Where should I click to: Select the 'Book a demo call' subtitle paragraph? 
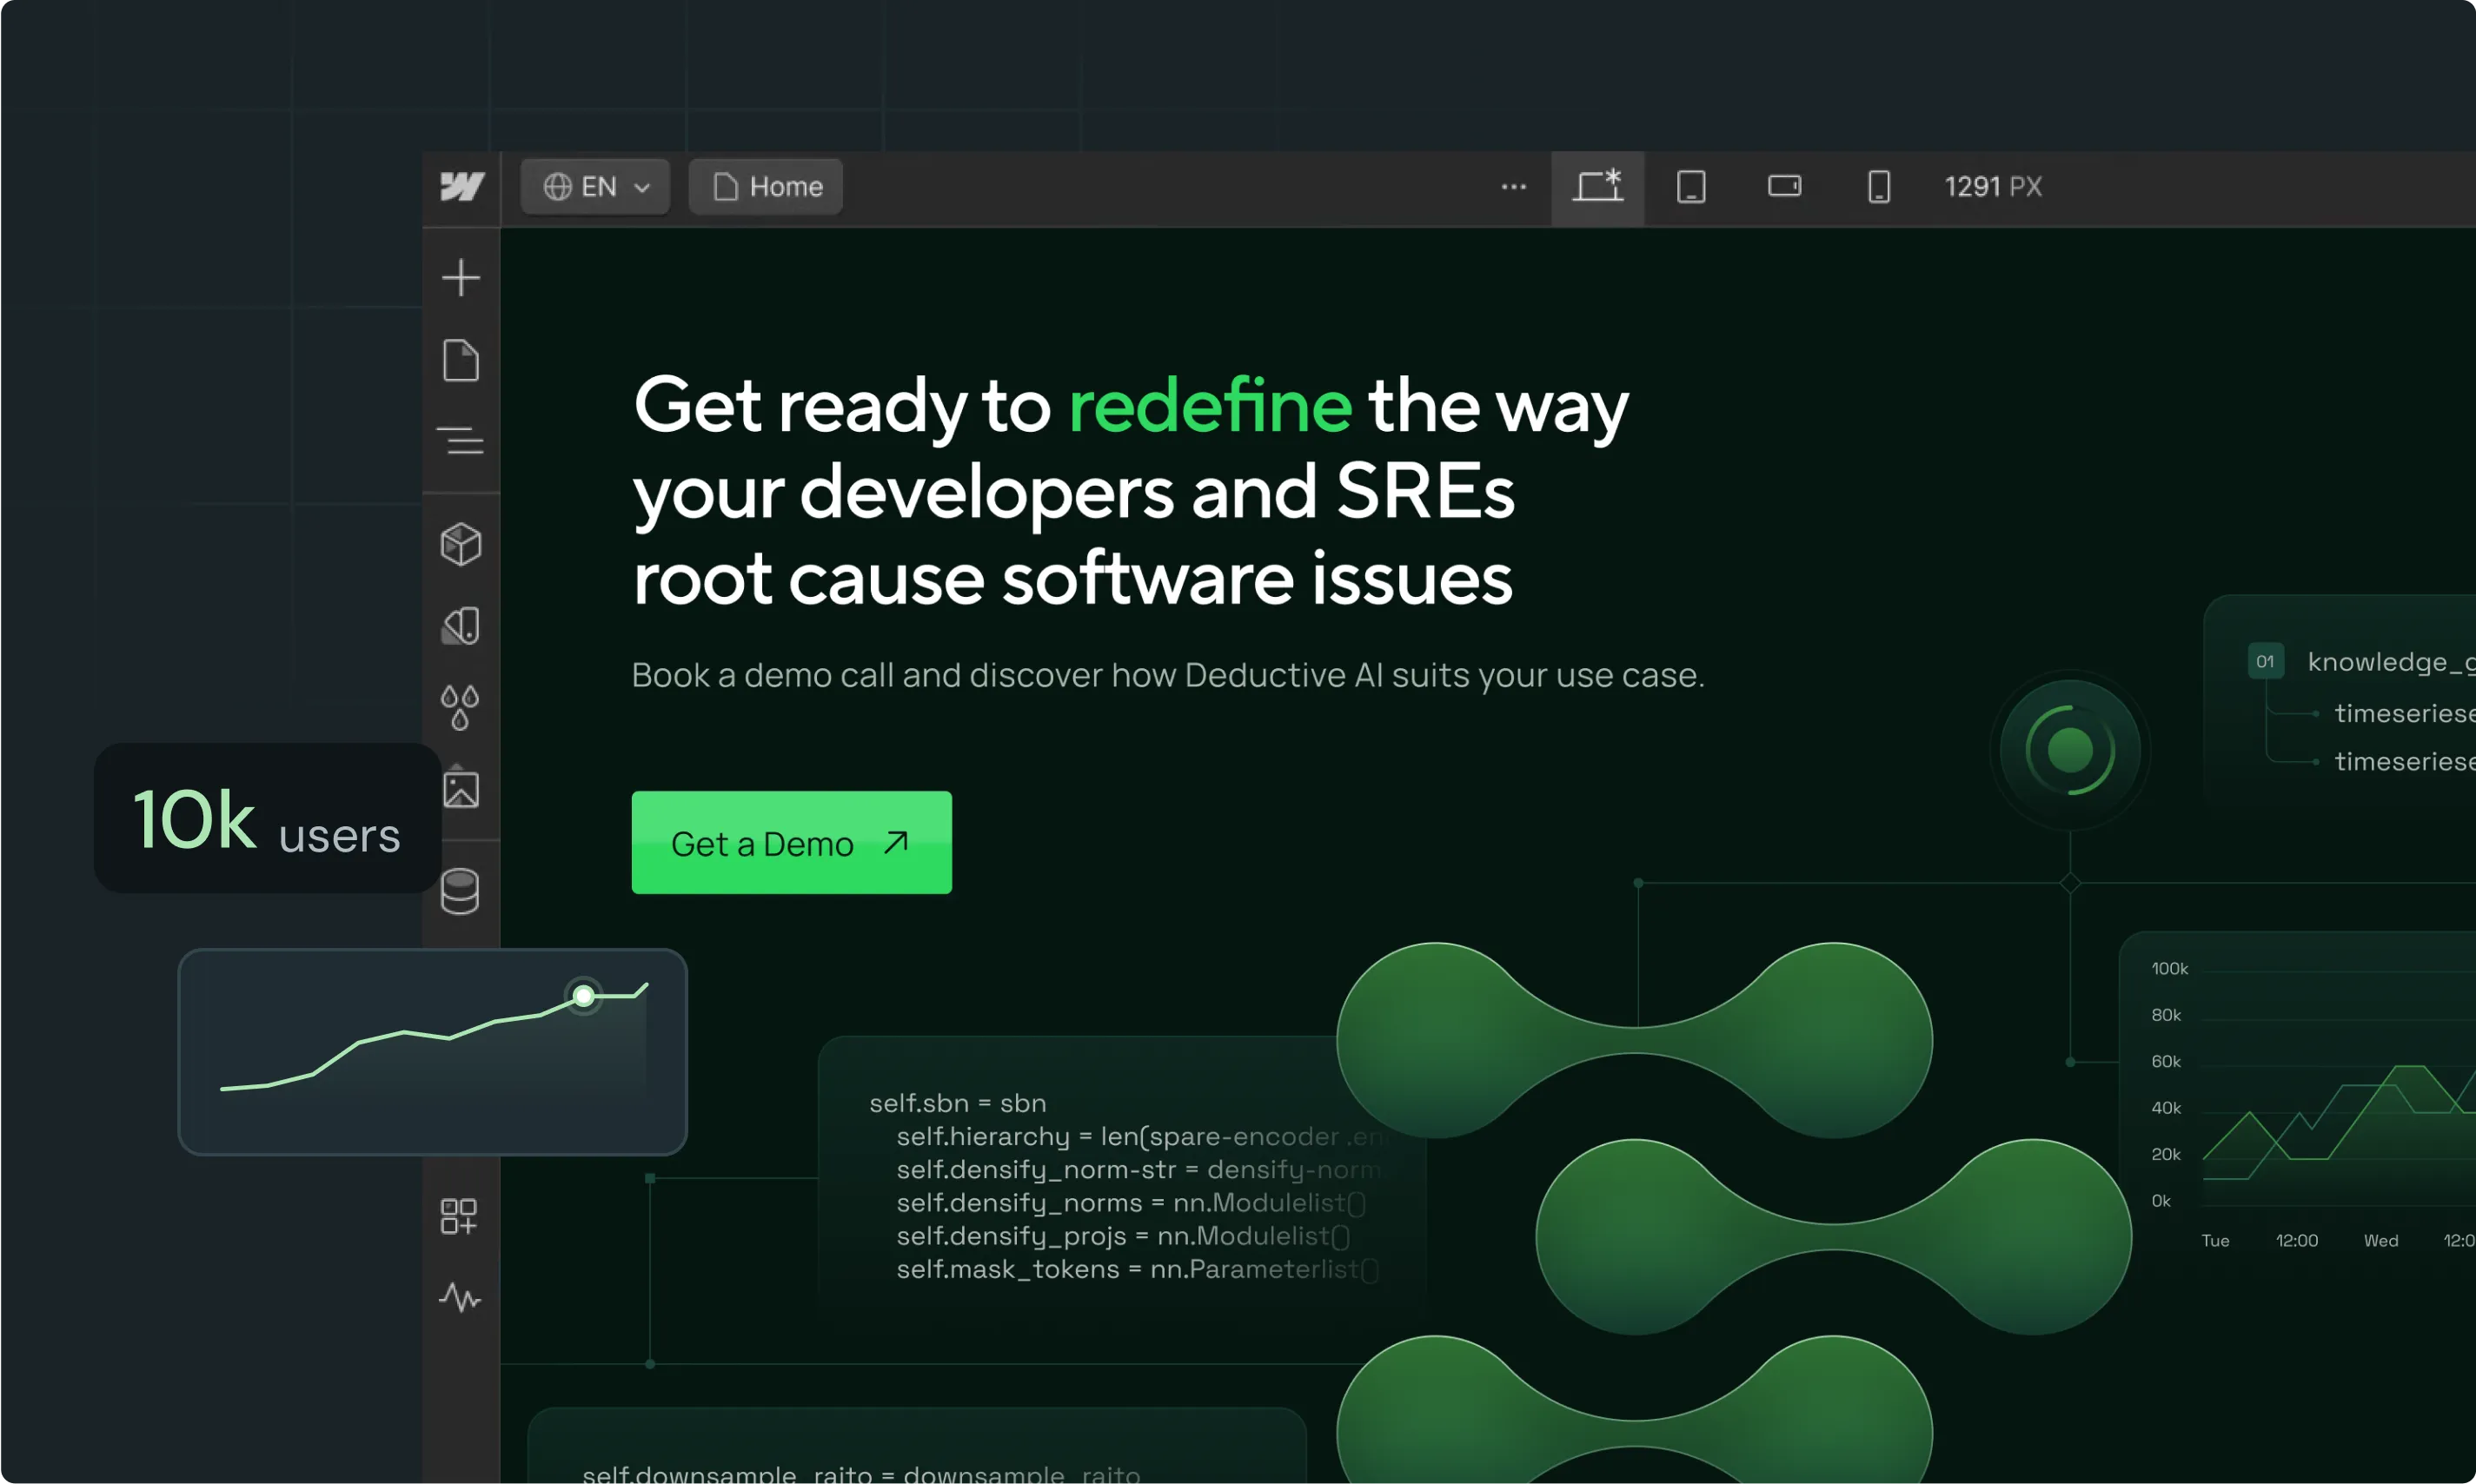tap(1168, 676)
